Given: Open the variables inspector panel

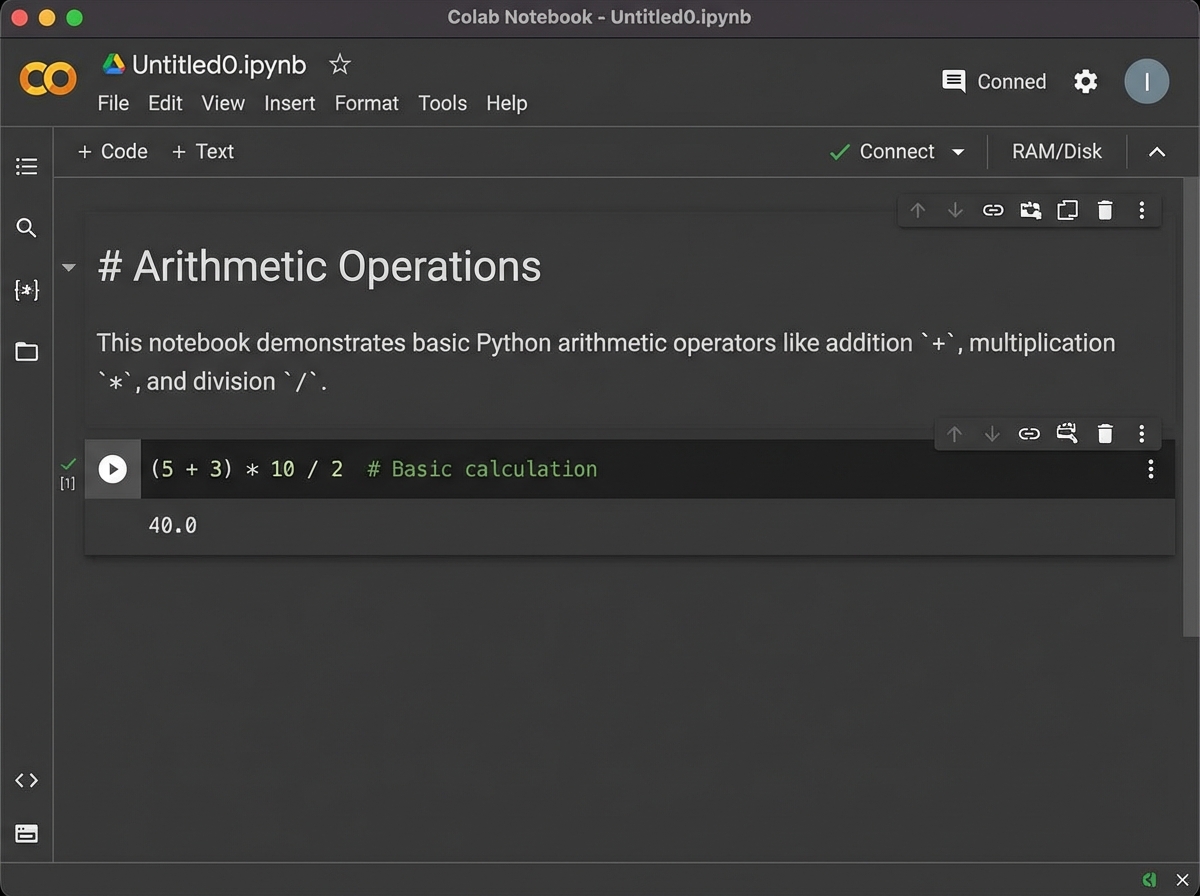Looking at the screenshot, I should click(27, 290).
